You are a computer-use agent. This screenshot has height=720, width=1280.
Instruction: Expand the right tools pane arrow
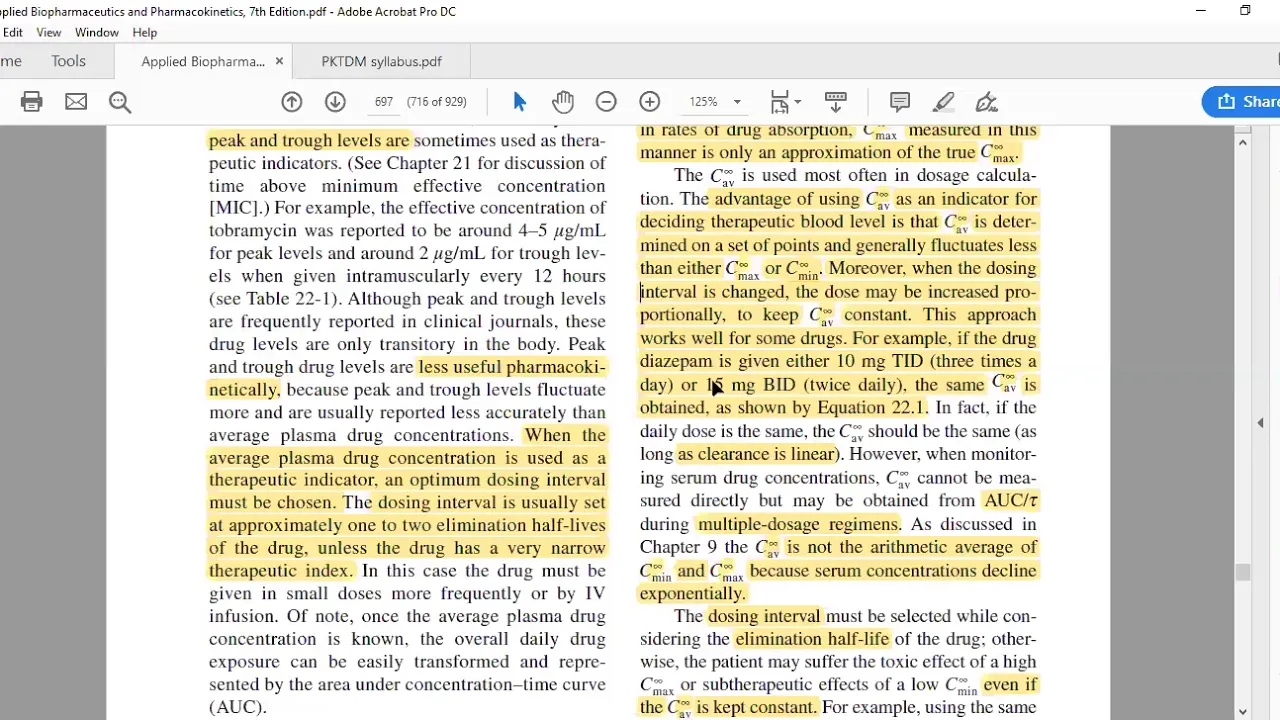pyautogui.click(x=1260, y=423)
